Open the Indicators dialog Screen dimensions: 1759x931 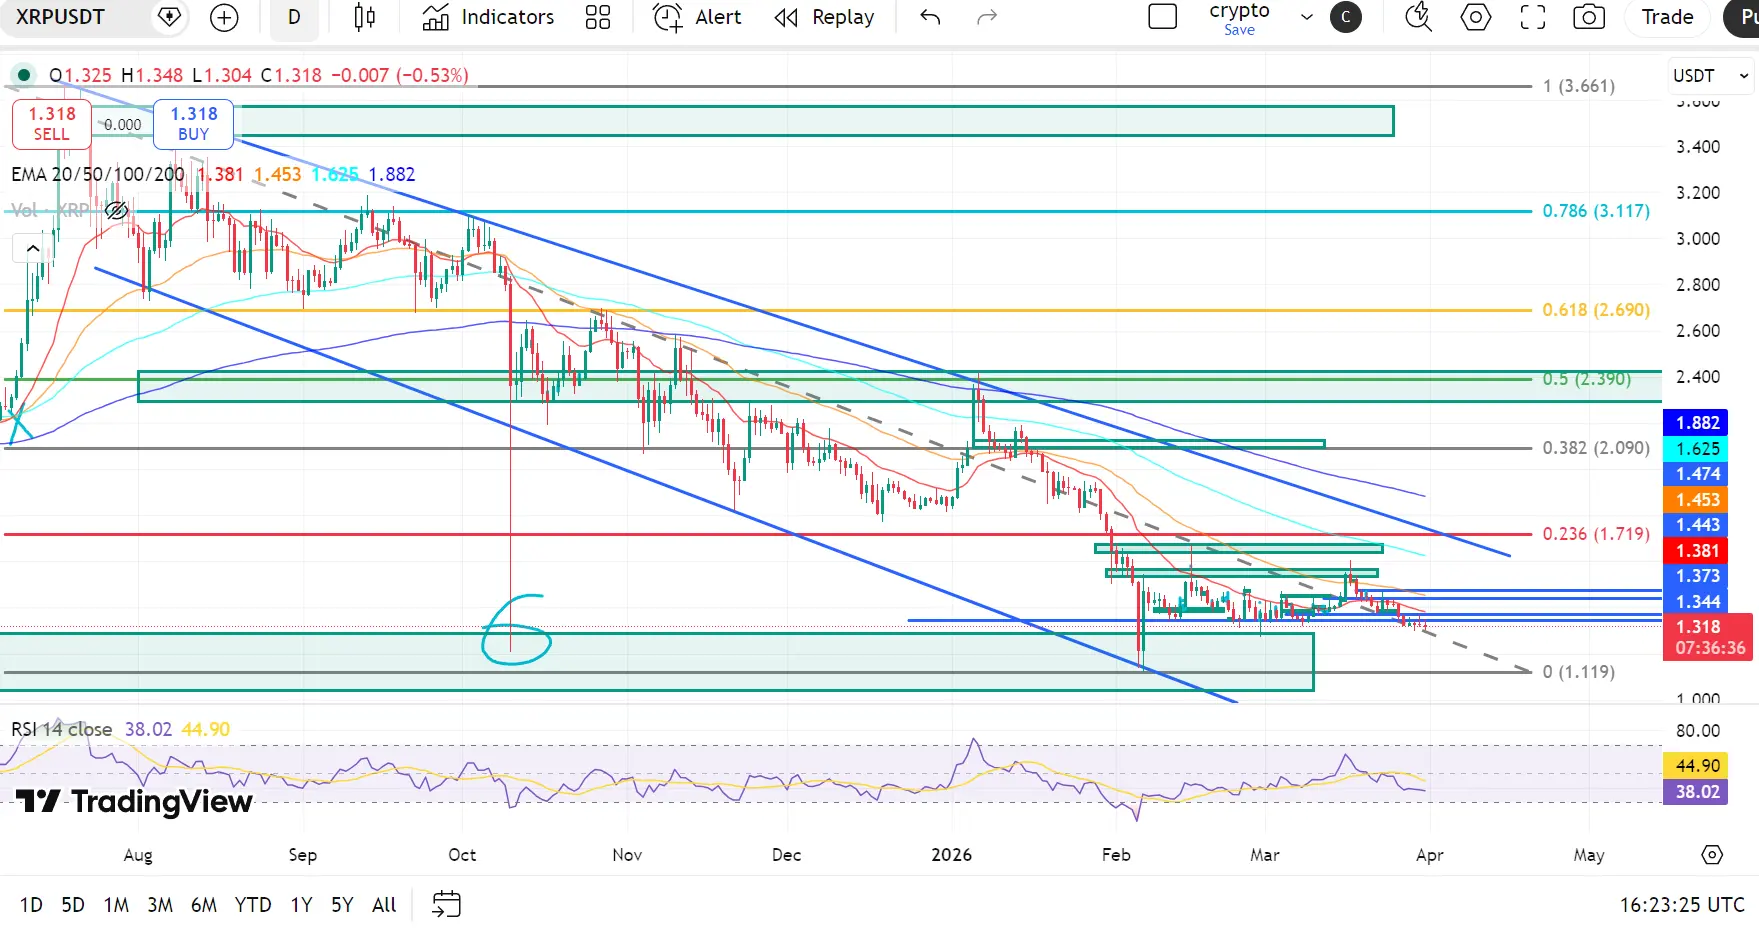coord(488,17)
